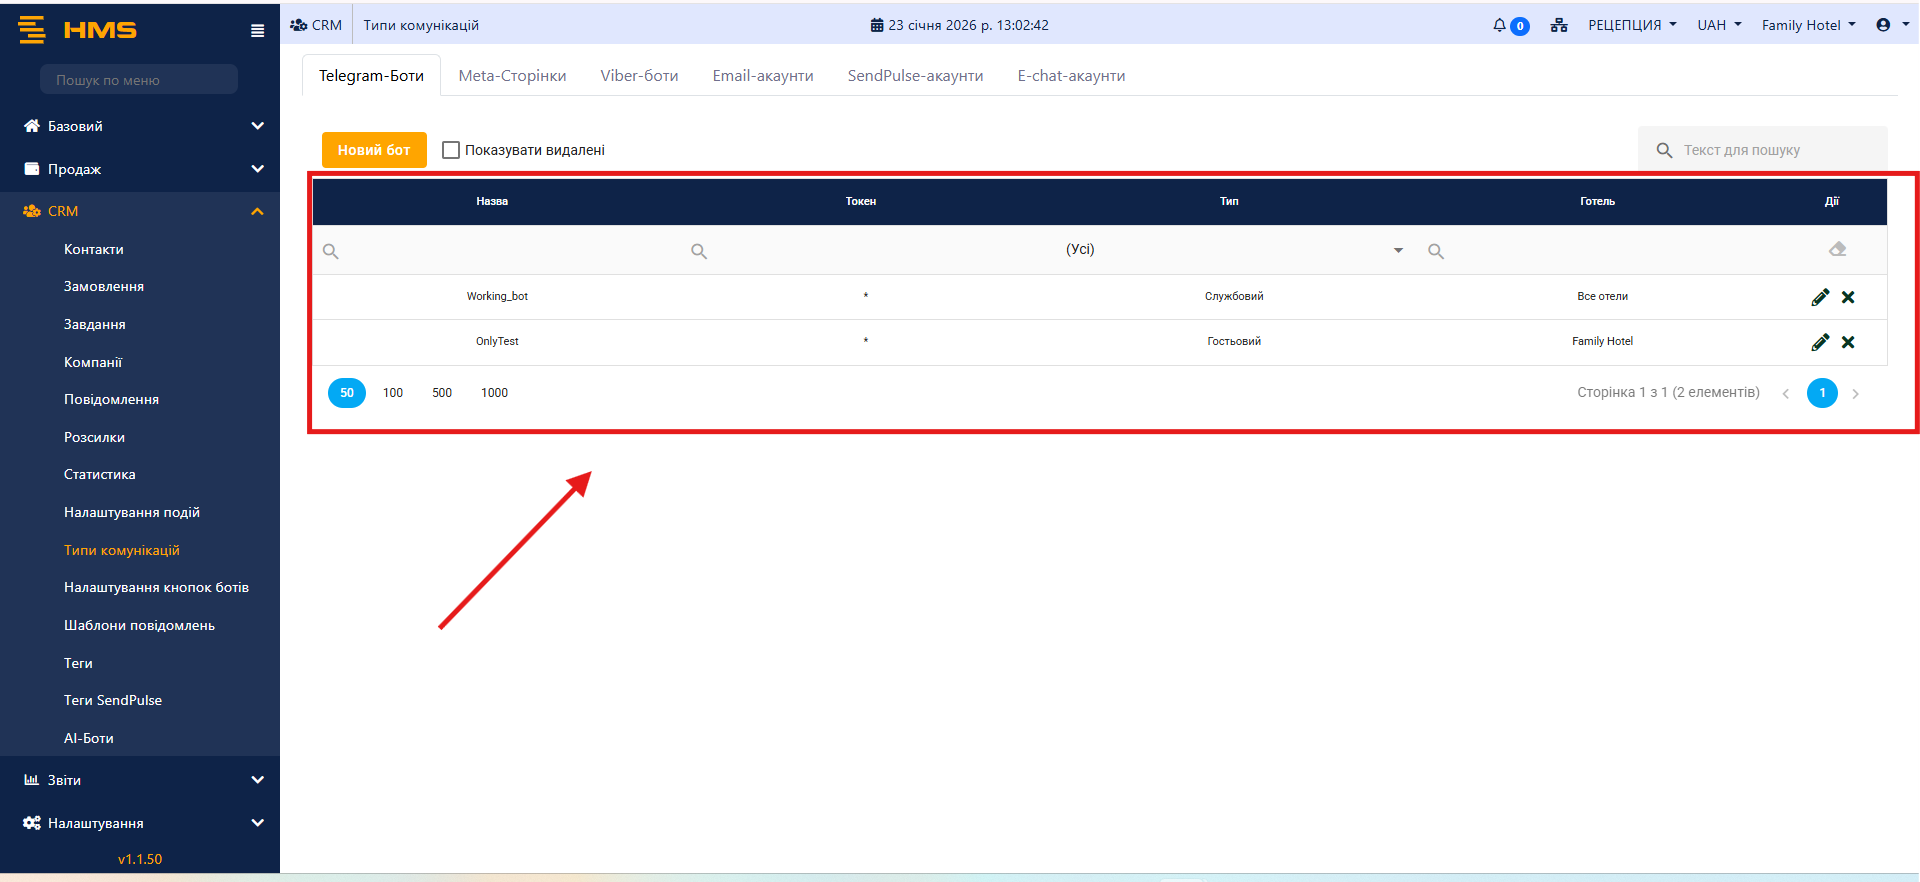Toggle the Показувати видалені checkbox

(451, 150)
